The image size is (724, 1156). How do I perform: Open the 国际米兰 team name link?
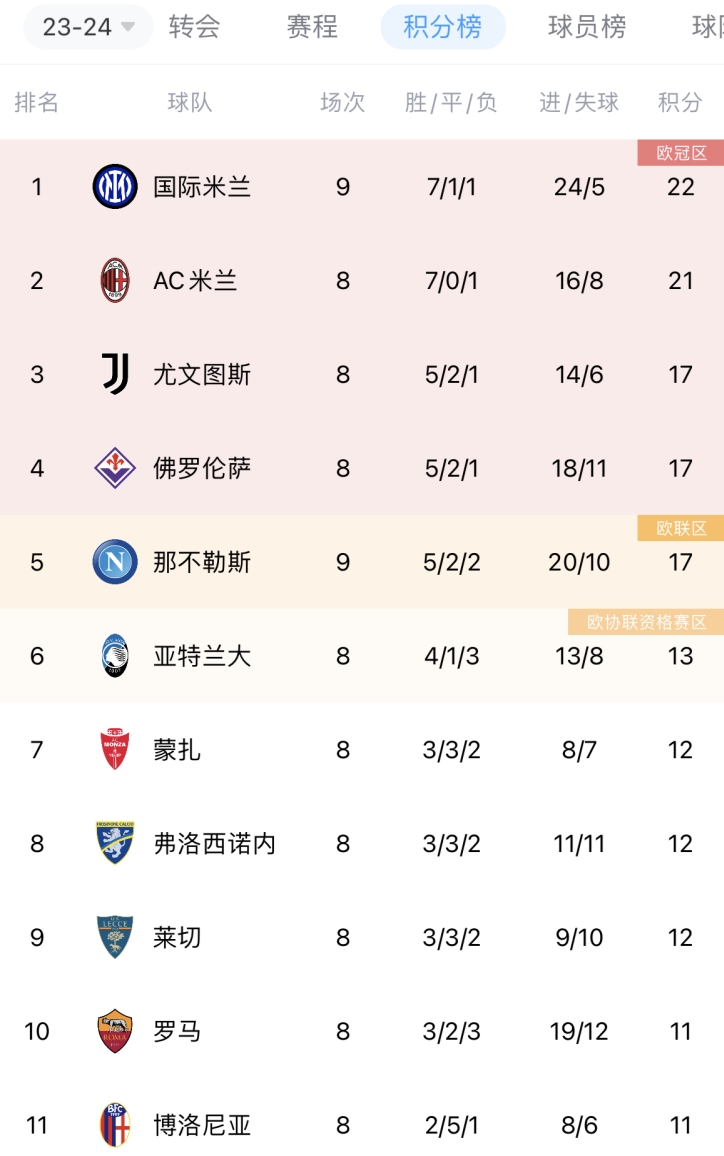point(202,187)
